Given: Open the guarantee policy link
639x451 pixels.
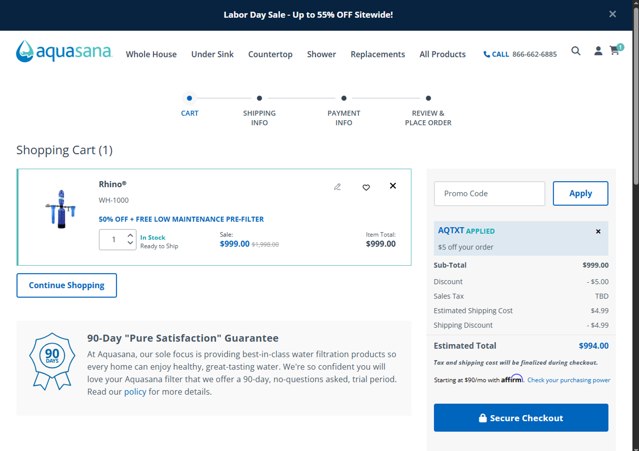Looking at the screenshot, I should (x=135, y=392).
